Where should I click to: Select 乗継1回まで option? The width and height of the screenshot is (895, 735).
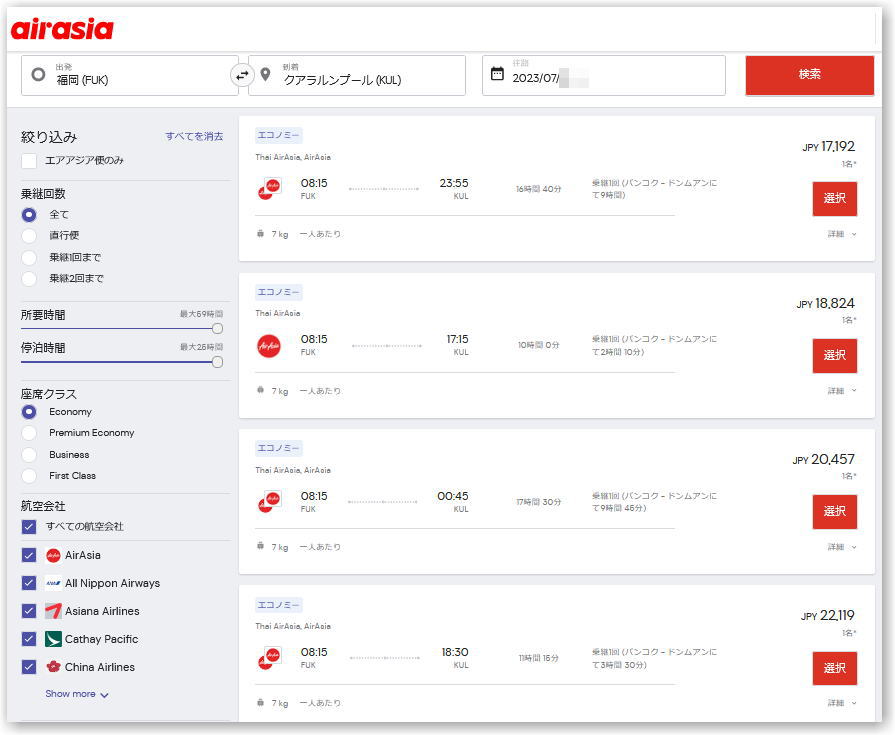pos(29,257)
